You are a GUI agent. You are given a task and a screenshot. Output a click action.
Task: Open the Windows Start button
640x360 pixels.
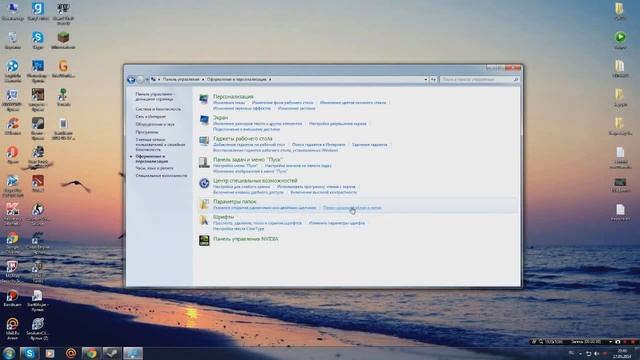[x=9, y=353]
